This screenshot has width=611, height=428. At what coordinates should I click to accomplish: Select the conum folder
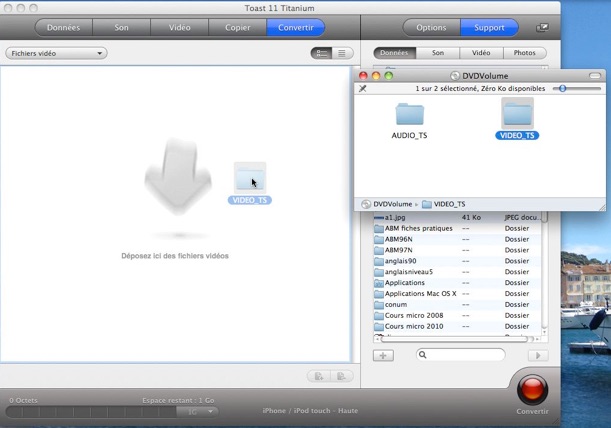coord(457,305)
